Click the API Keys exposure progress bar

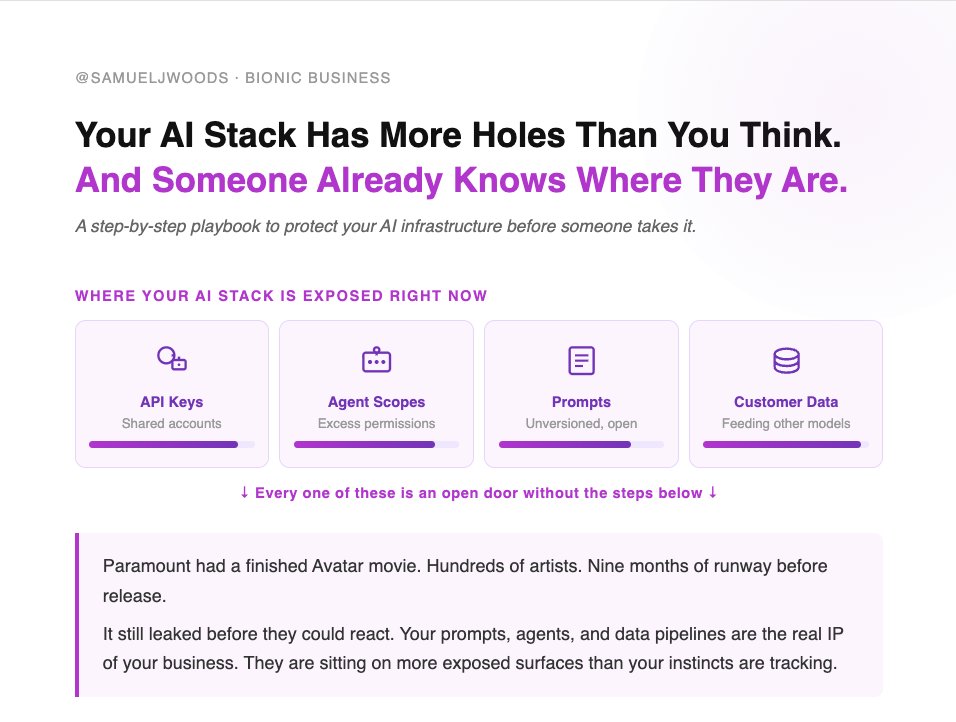point(172,445)
